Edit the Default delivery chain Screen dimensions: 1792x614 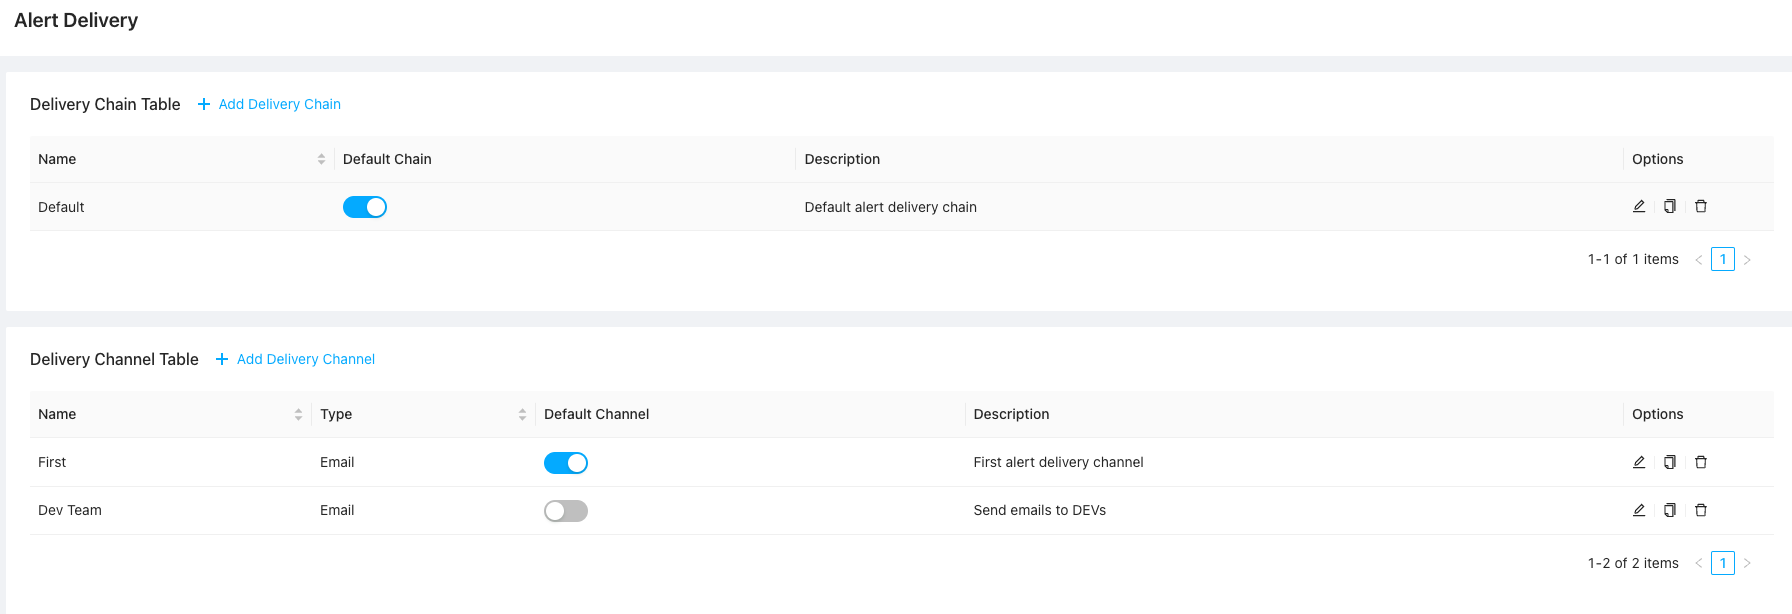pyautogui.click(x=1639, y=207)
